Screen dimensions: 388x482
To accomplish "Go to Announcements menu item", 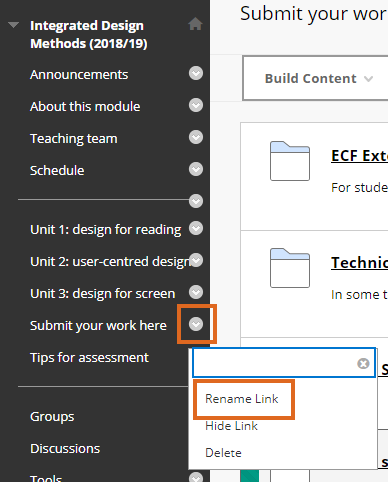I will click(79, 74).
